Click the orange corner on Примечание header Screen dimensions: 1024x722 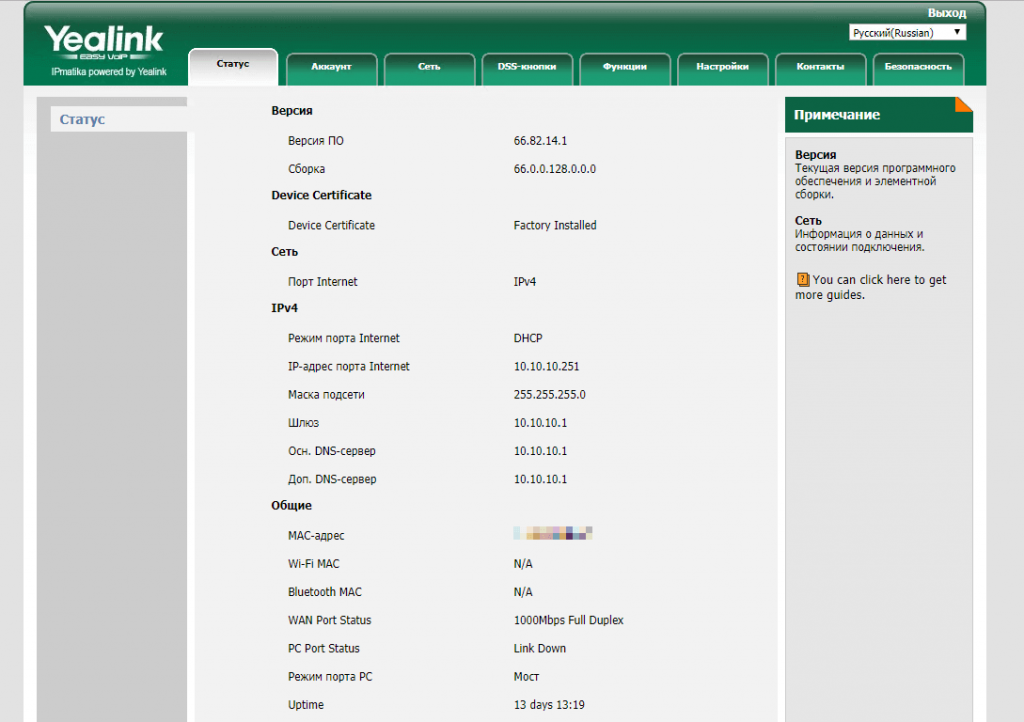coord(963,104)
